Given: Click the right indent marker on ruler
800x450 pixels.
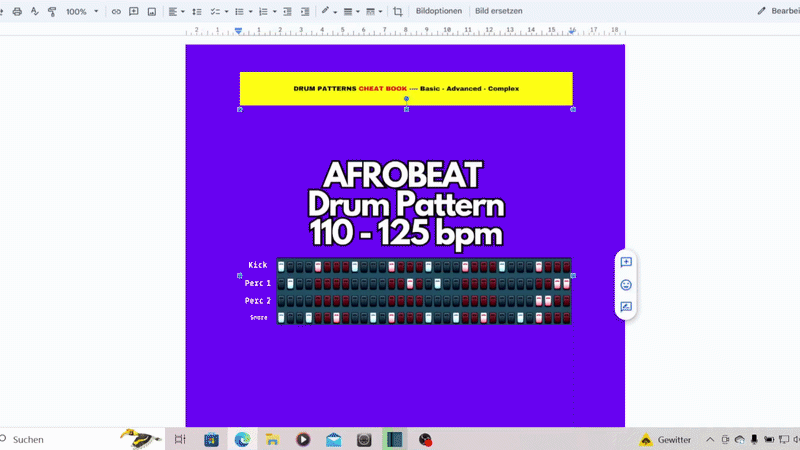Looking at the screenshot, I should tap(572, 31).
